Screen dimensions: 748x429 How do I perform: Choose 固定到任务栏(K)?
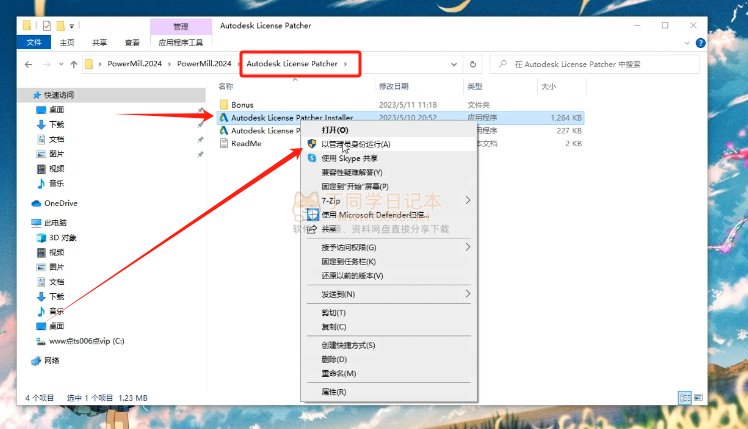389,262
